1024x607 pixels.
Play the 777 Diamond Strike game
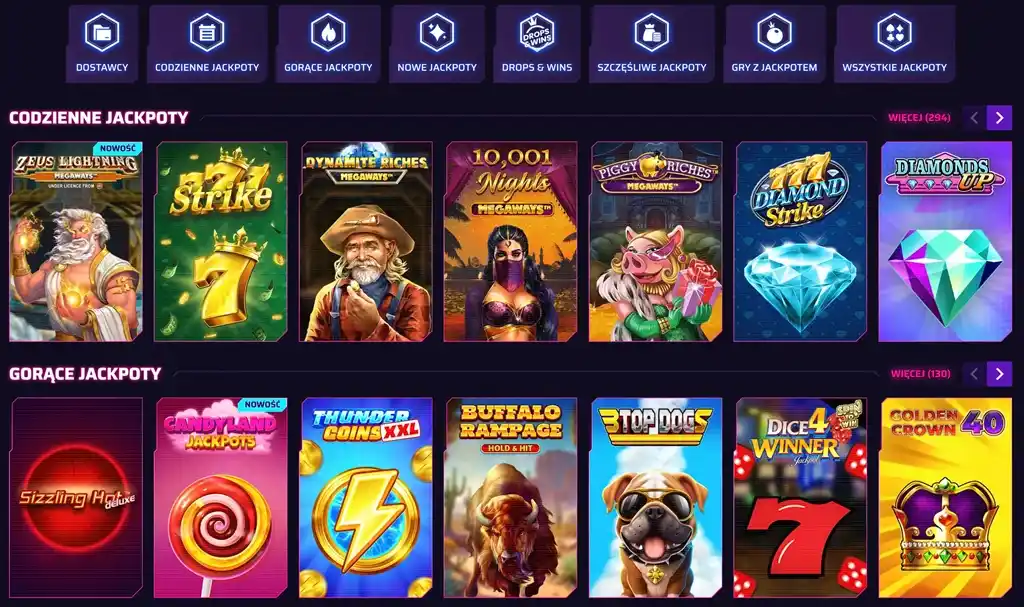801,241
